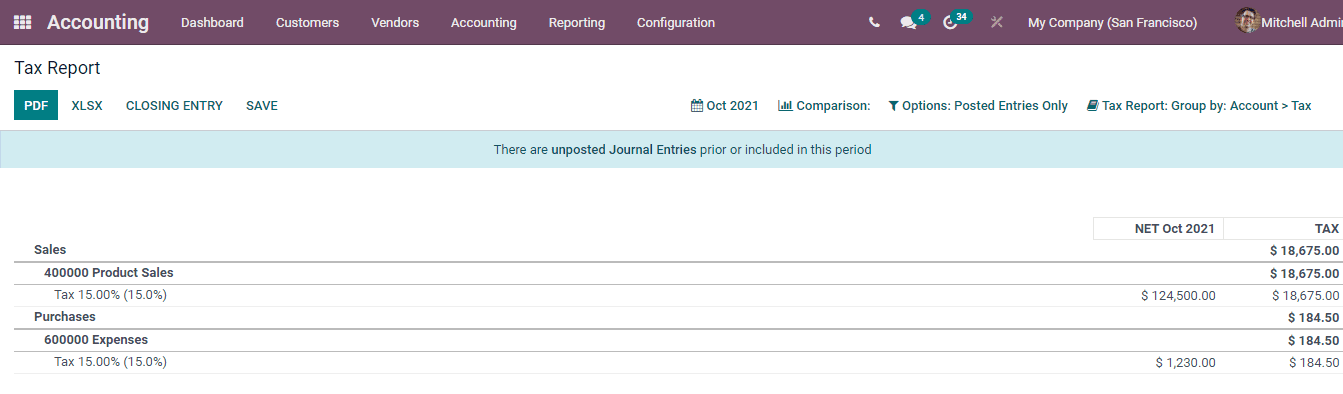The height and width of the screenshot is (394, 1343).
Task: Collapse the Purchases section row
Action: point(678,317)
